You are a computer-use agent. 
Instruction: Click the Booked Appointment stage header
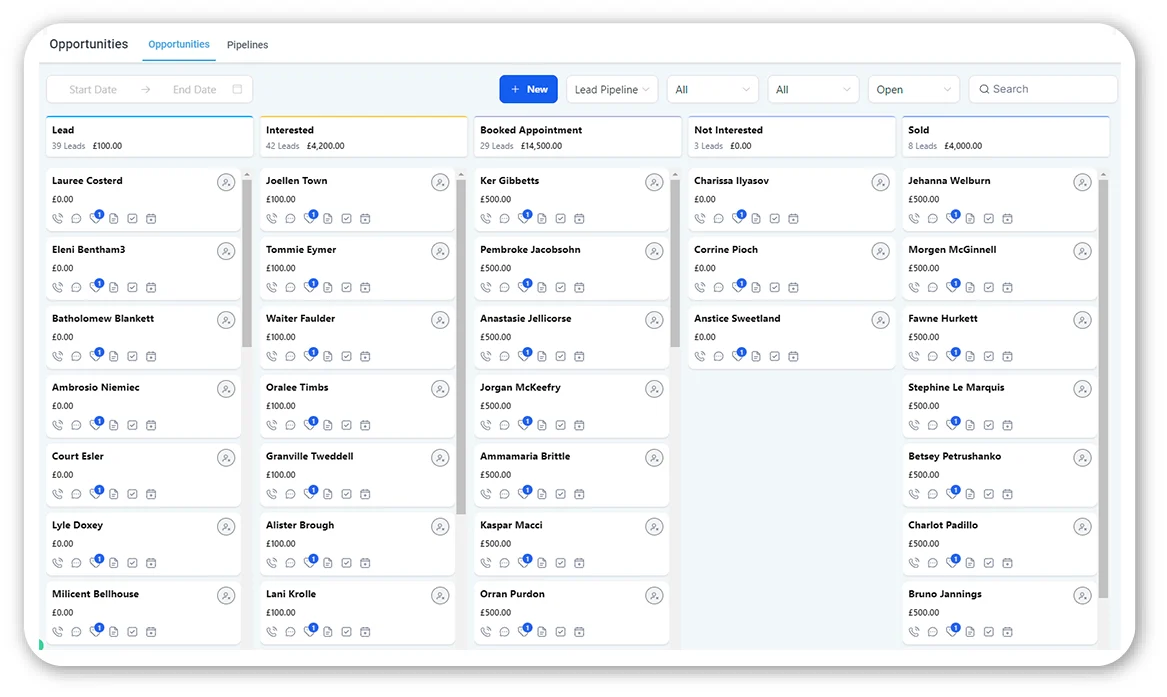(578, 137)
